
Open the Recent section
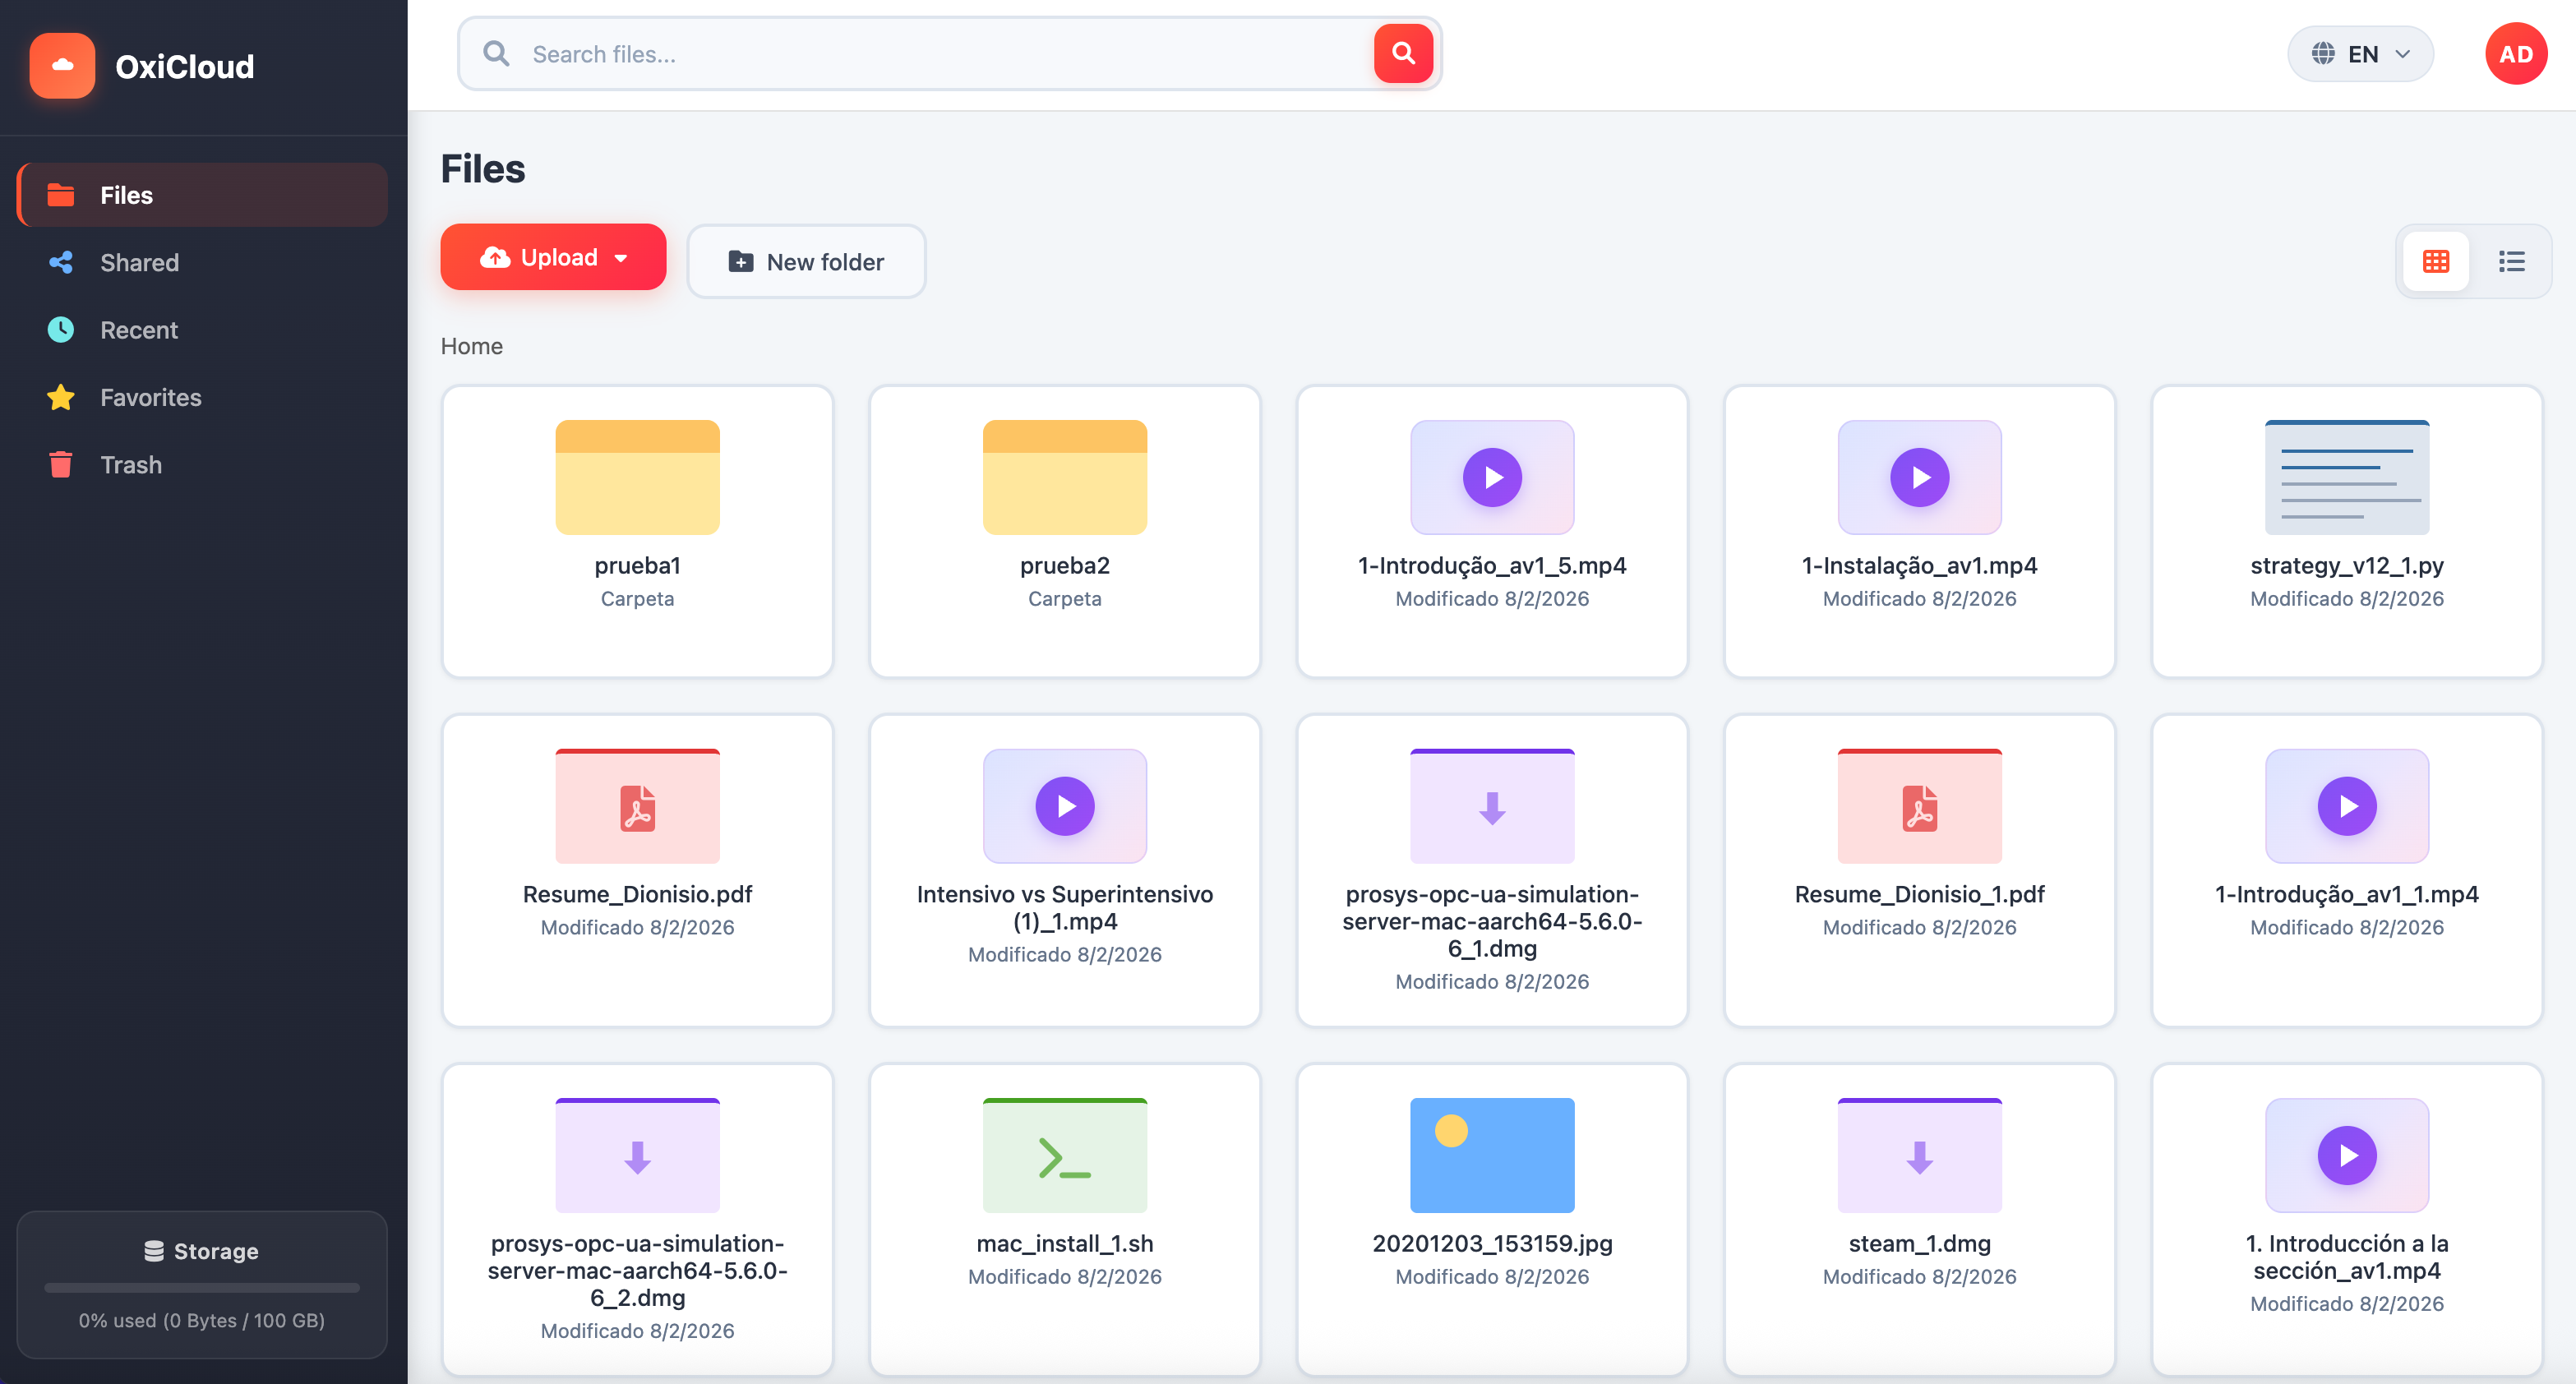[x=140, y=330]
